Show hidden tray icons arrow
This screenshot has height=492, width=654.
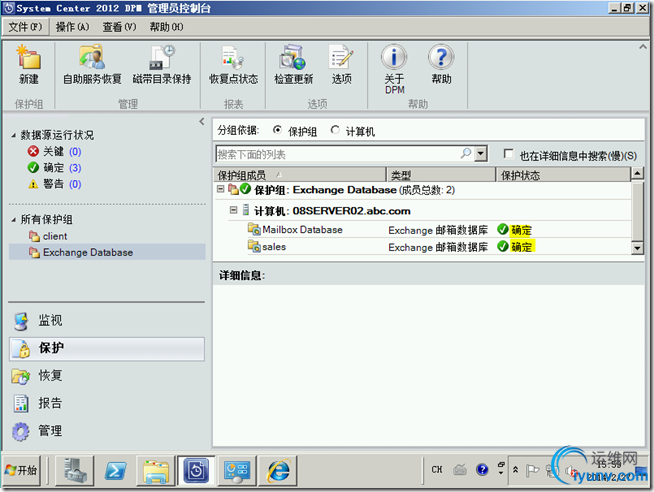[516, 470]
